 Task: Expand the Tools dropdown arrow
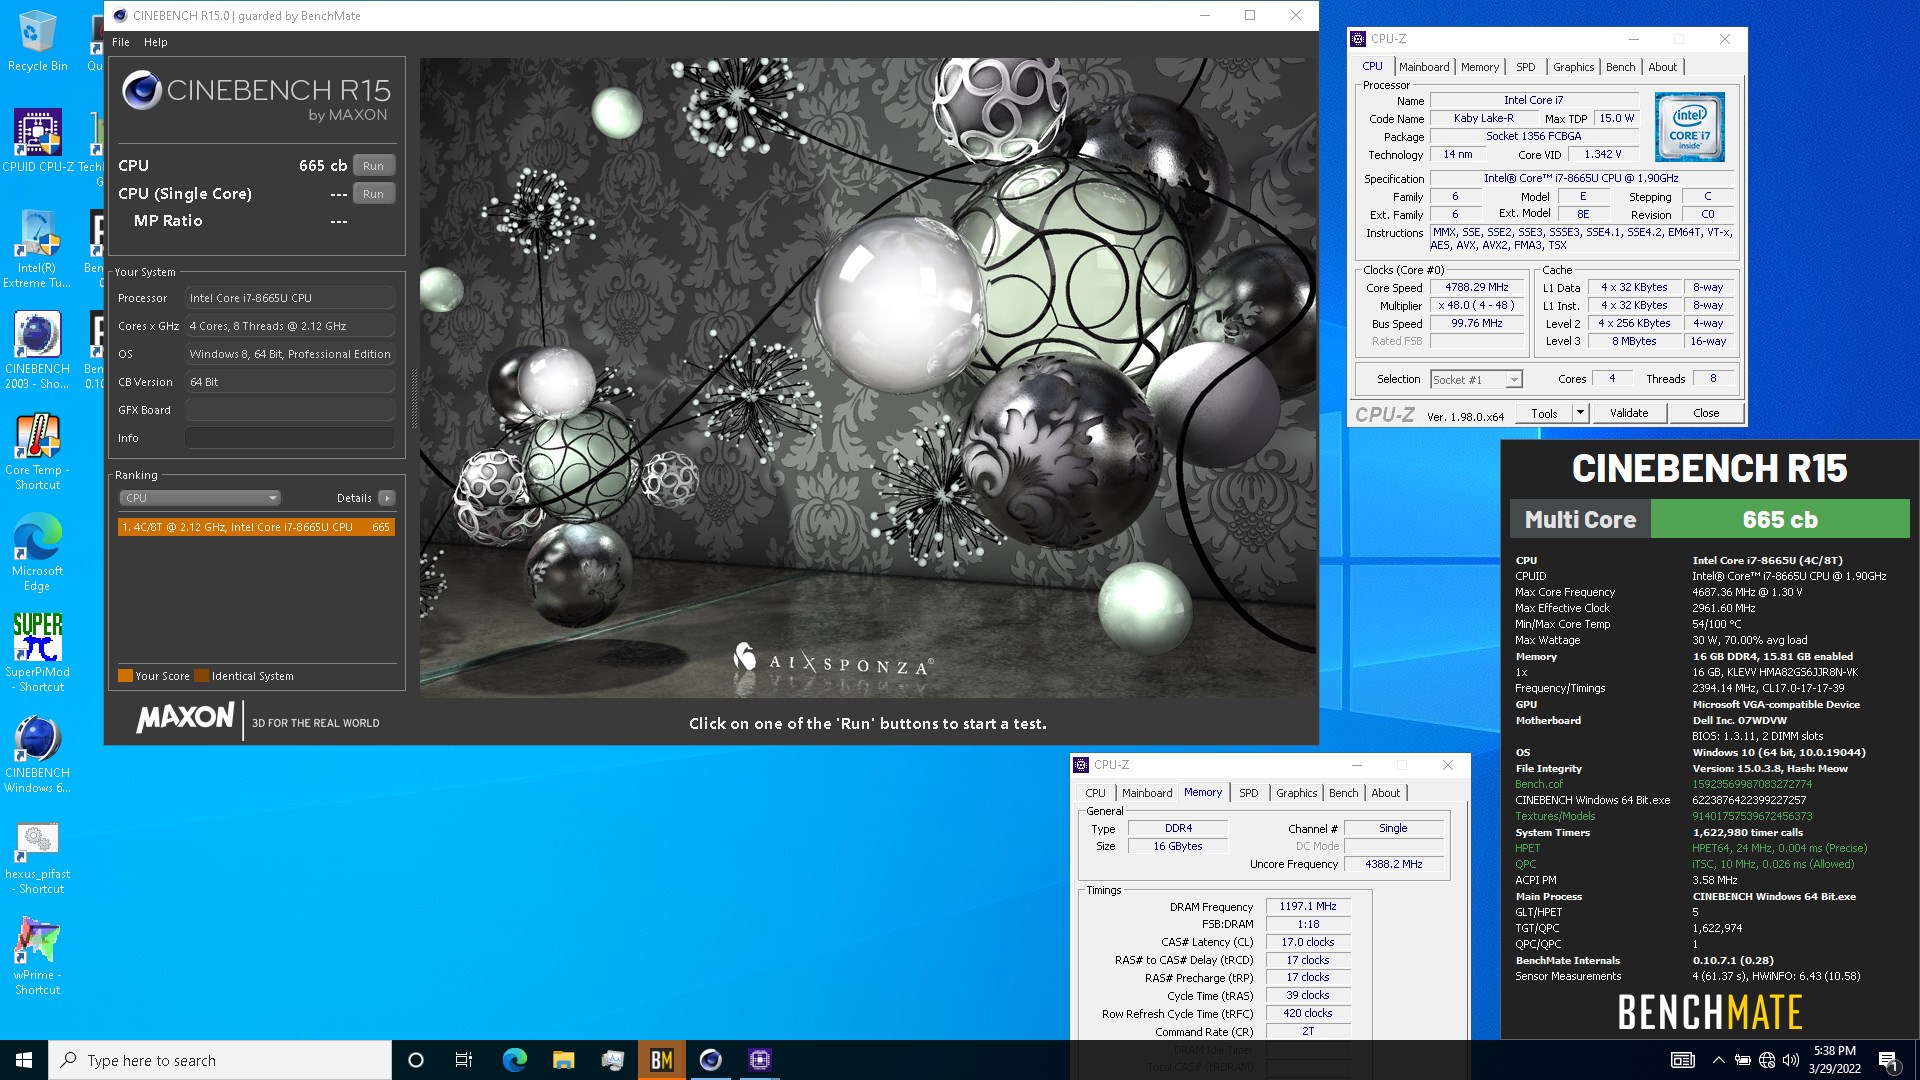[x=1580, y=414]
